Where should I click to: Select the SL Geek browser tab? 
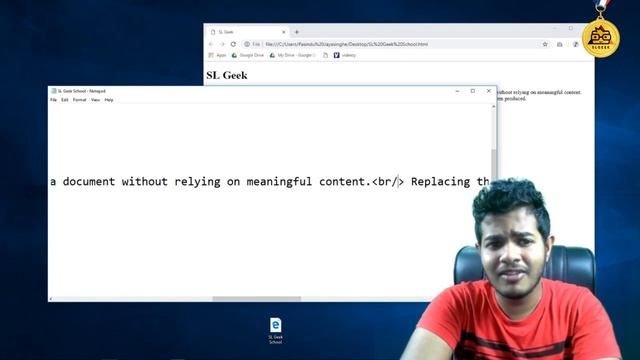(247, 32)
